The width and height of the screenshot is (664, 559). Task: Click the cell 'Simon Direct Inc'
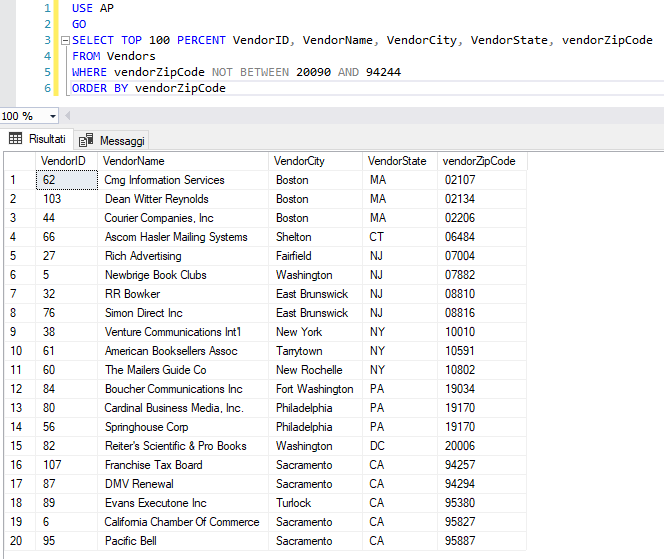pos(183,313)
